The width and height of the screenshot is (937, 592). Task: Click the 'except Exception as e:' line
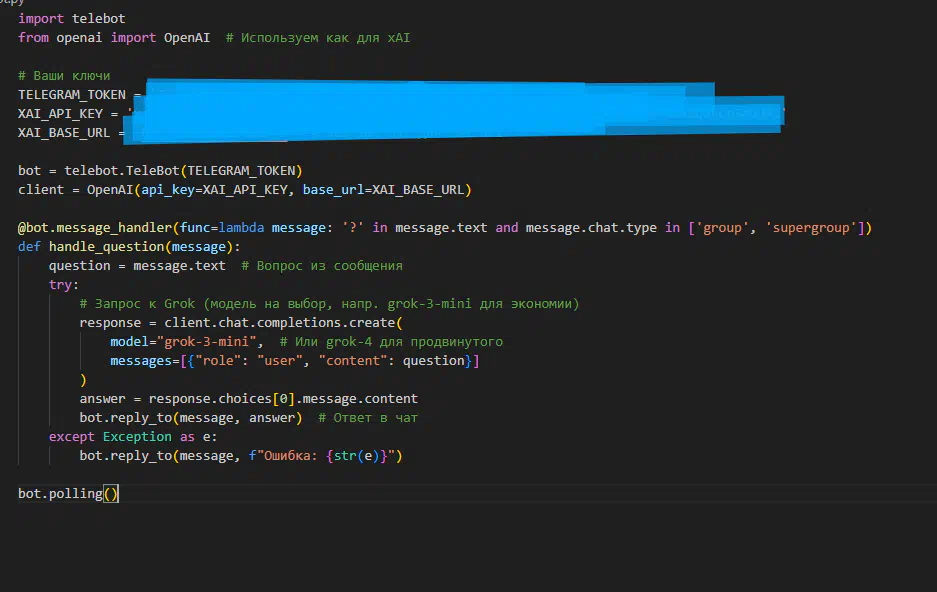coord(133,437)
